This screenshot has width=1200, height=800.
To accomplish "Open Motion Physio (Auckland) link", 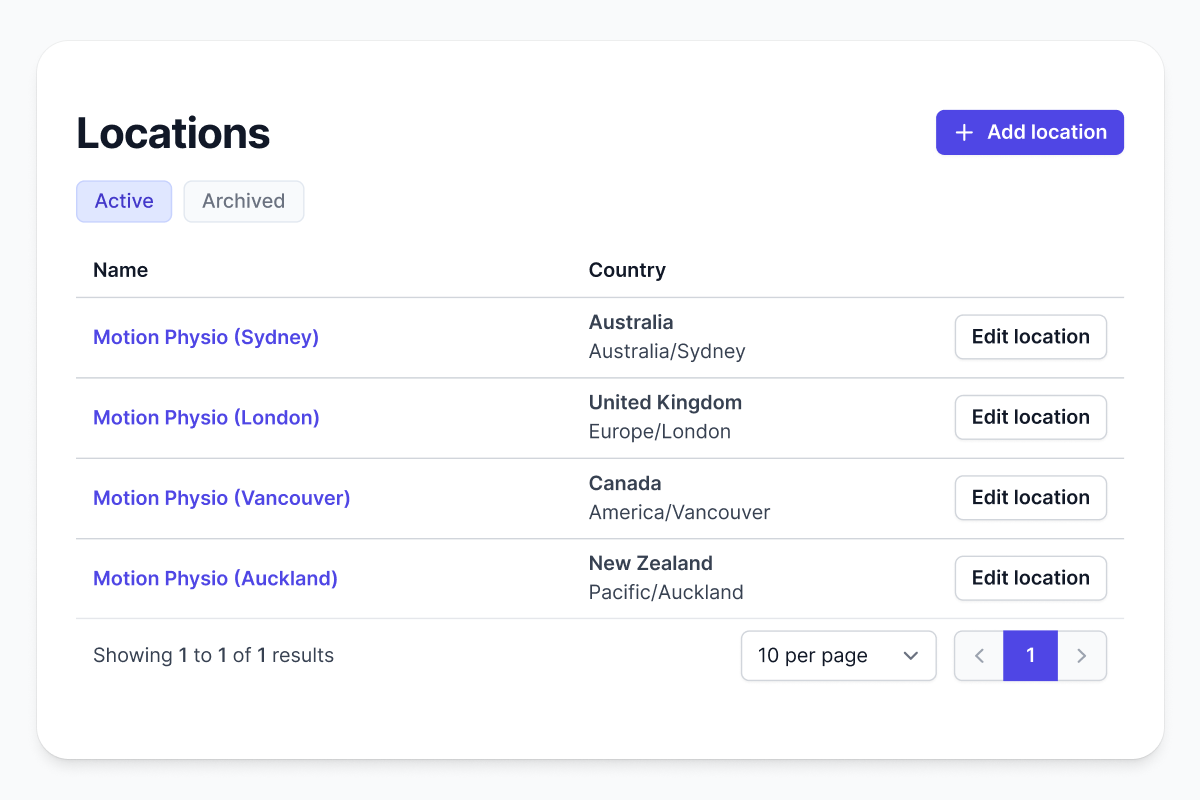I will tap(215, 578).
